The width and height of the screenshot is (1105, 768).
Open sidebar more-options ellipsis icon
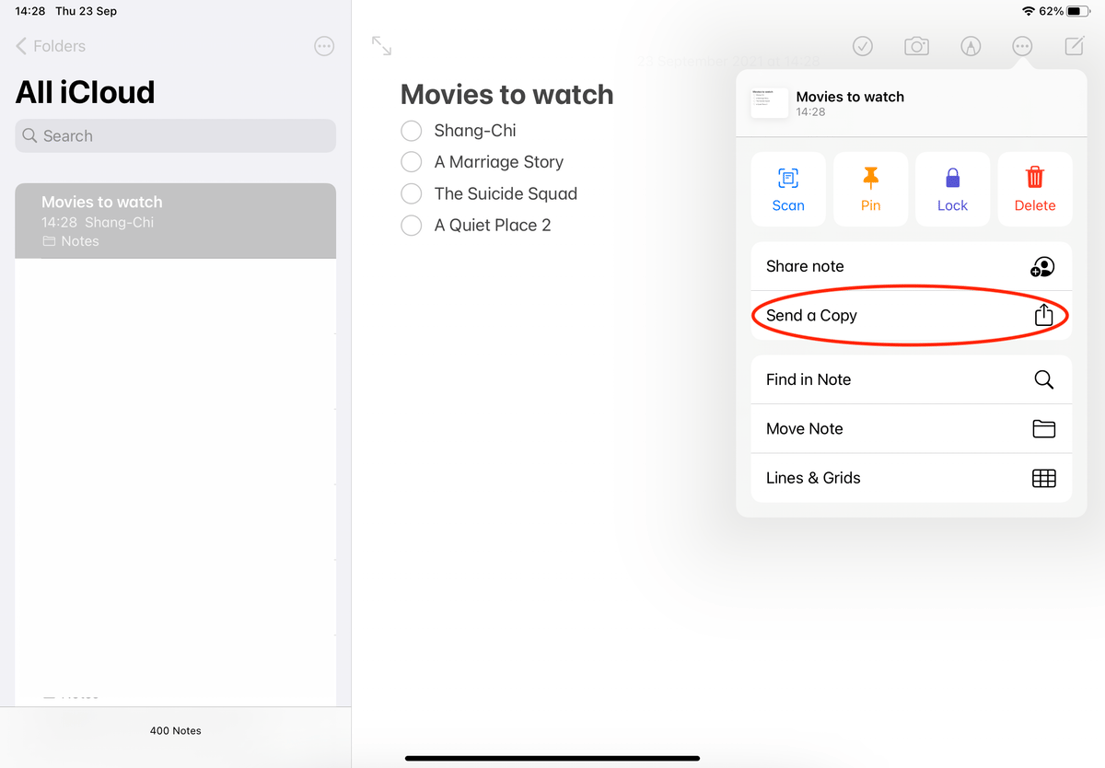(x=324, y=47)
